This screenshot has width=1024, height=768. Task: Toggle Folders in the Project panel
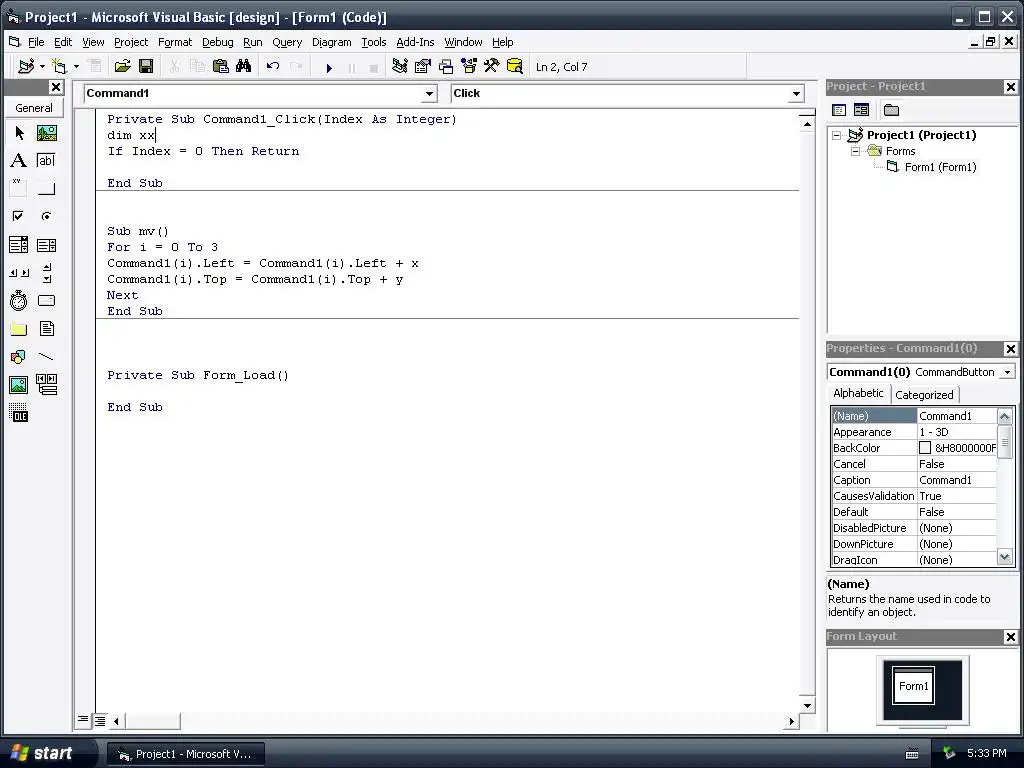pyautogui.click(x=891, y=110)
